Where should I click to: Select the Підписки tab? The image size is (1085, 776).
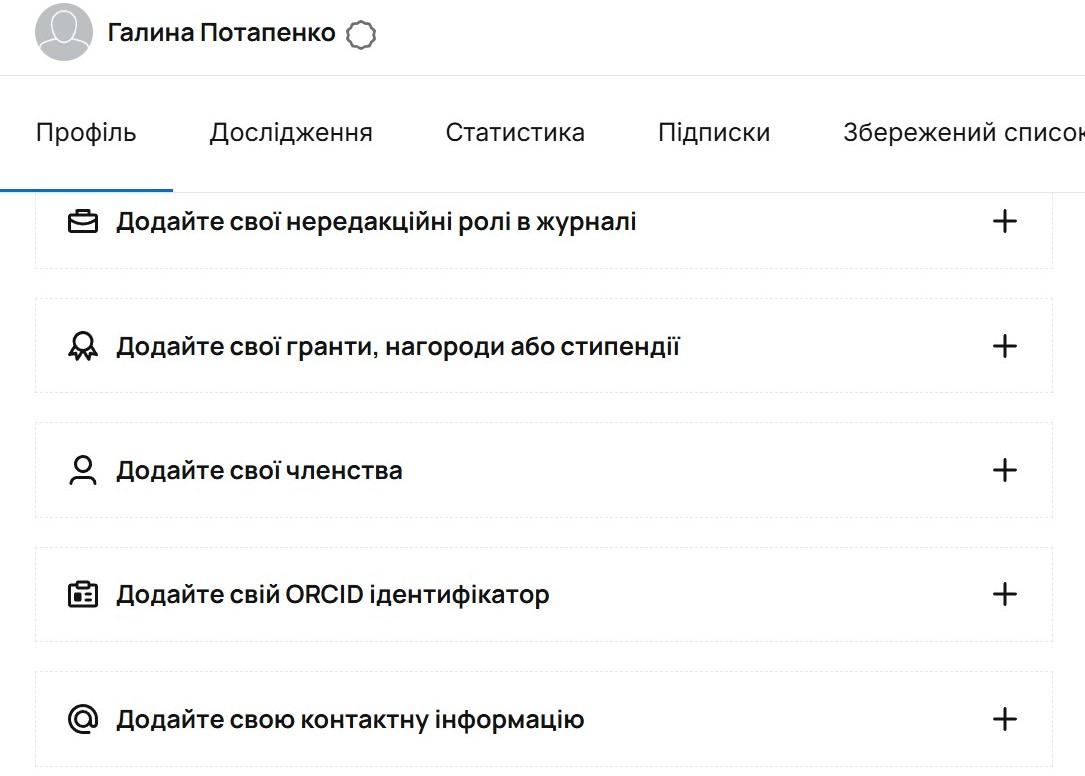point(714,133)
